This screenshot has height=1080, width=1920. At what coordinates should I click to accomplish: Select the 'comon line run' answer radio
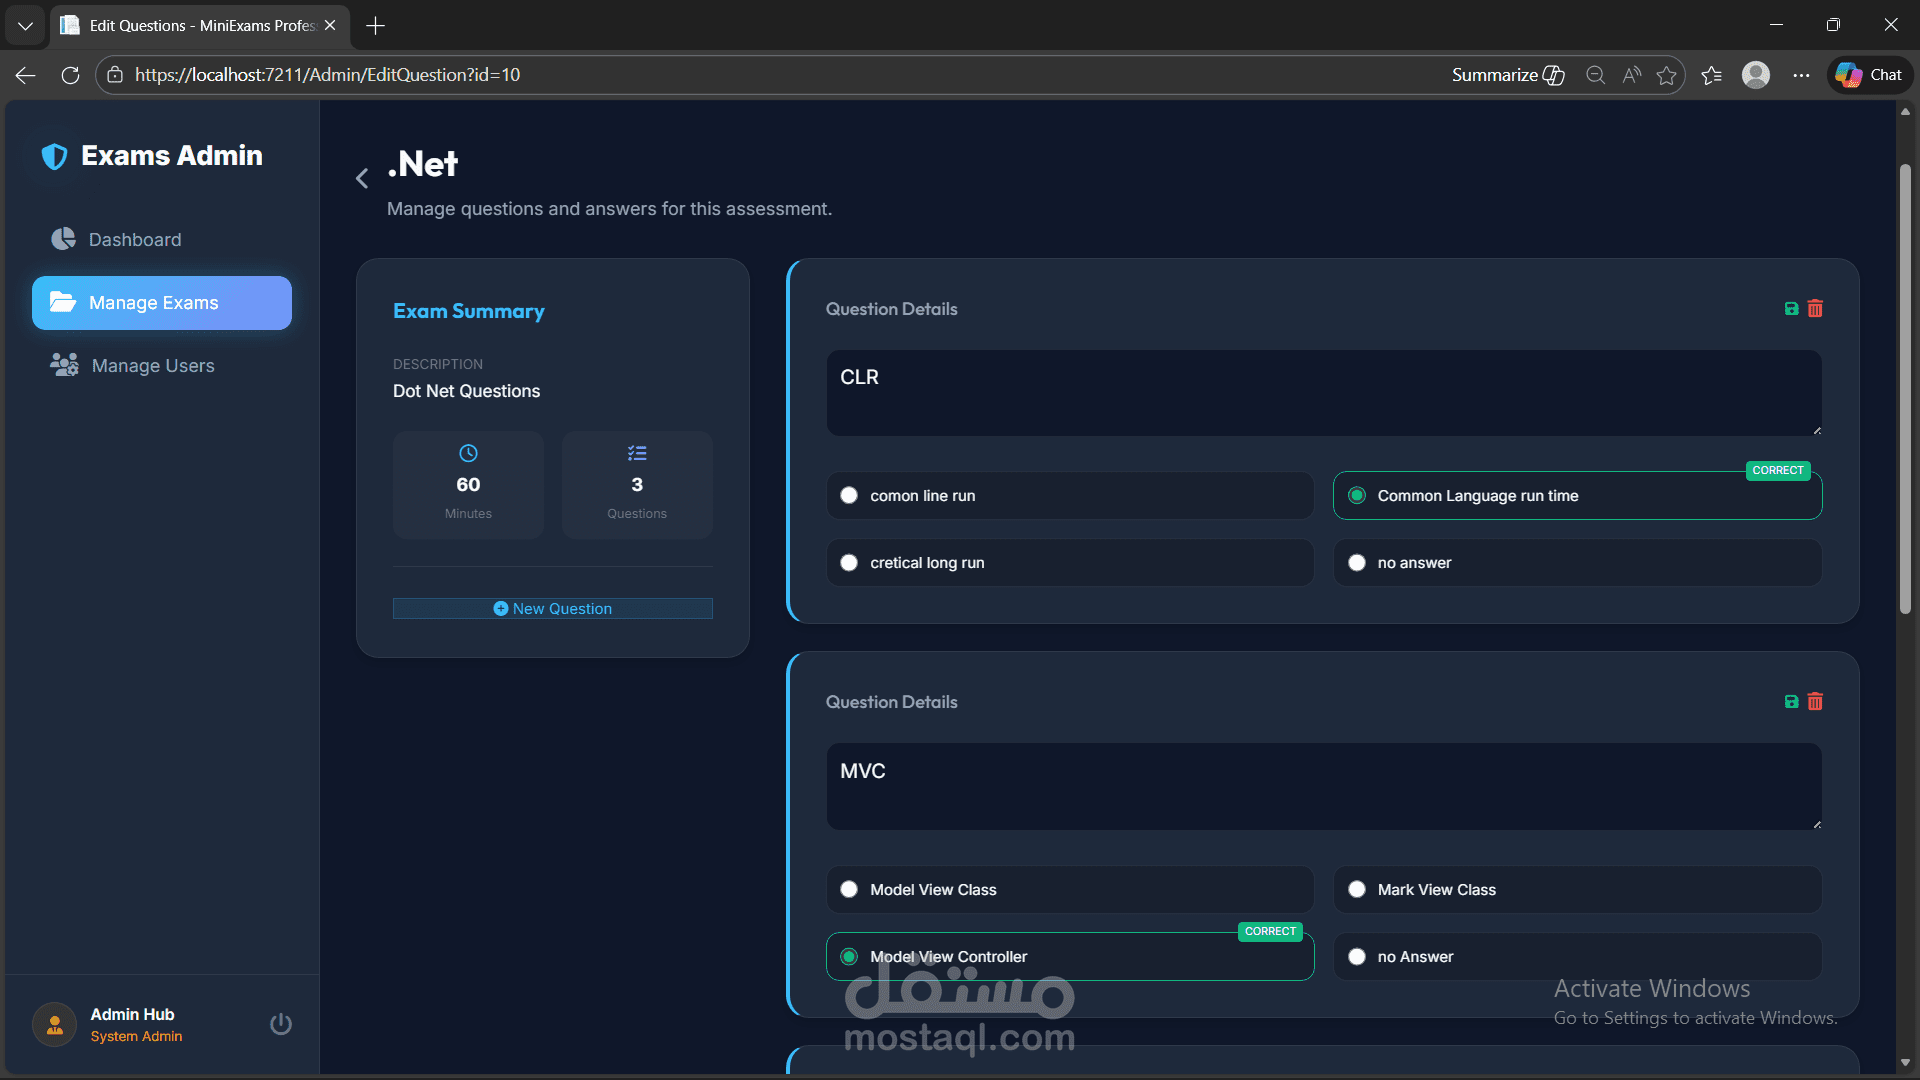pyautogui.click(x=849, y=496)
